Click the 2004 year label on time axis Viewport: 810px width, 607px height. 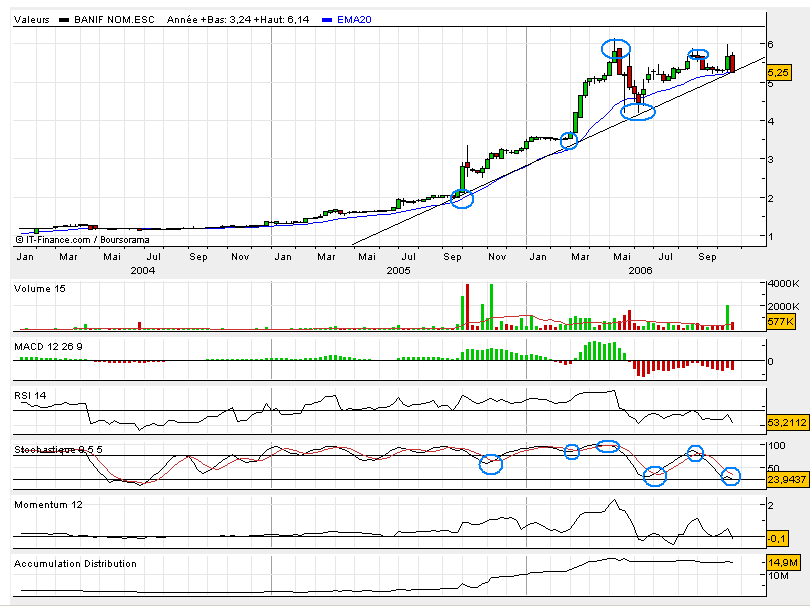click(x=143, y=271)
